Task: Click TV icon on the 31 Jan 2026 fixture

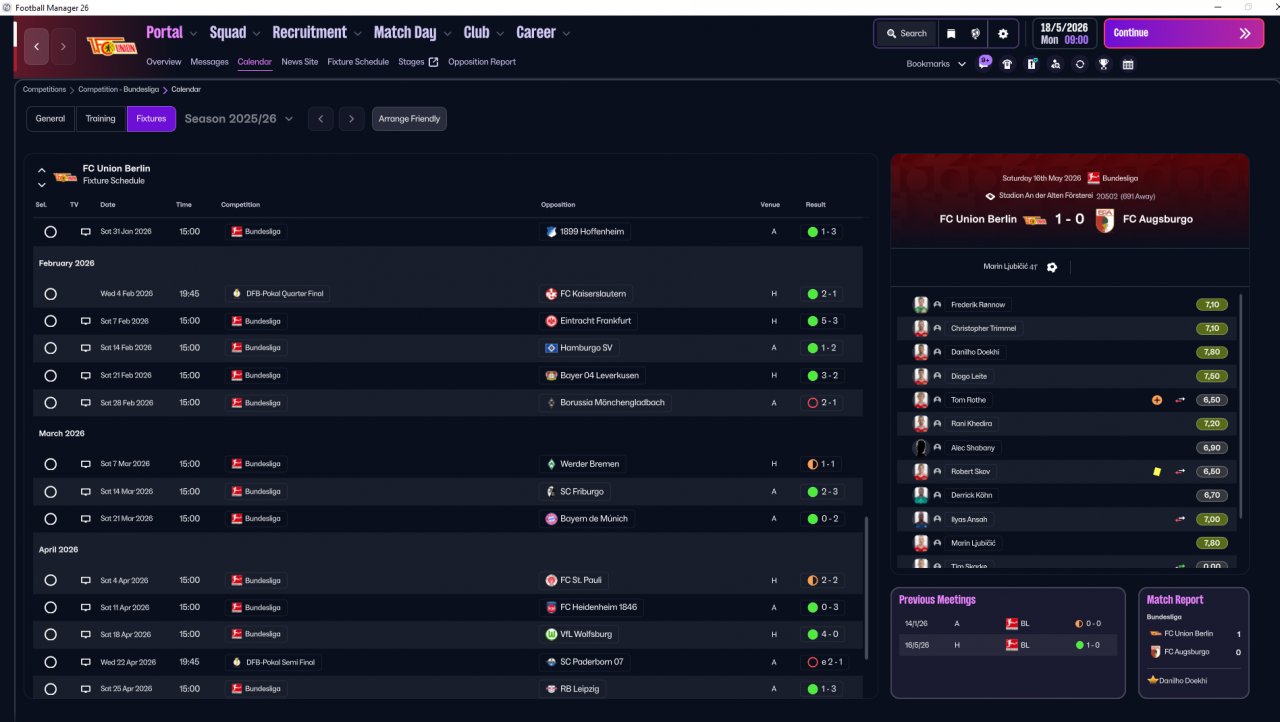Action: [86, 232]
